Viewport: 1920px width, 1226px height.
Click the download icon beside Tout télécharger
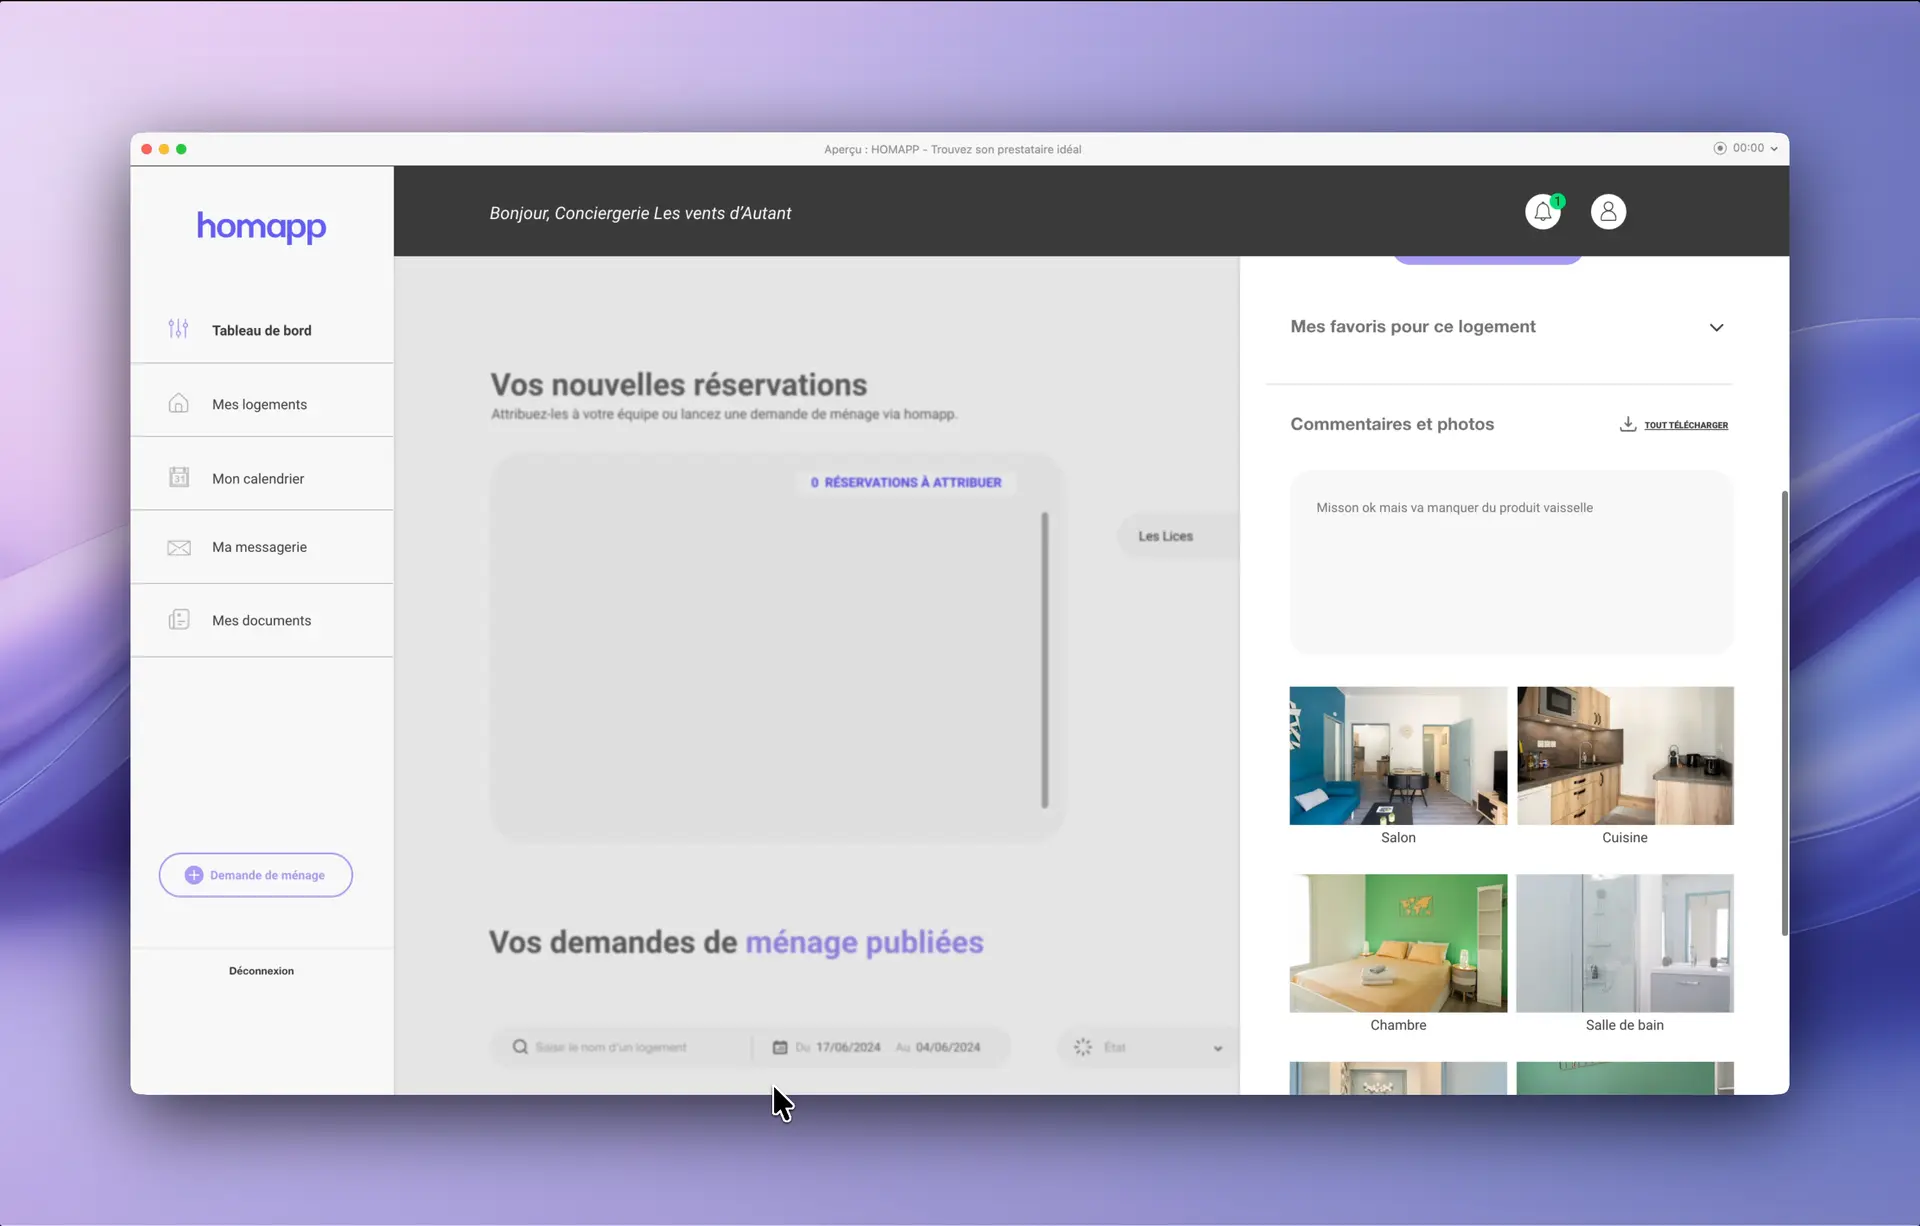(1628, 424)
